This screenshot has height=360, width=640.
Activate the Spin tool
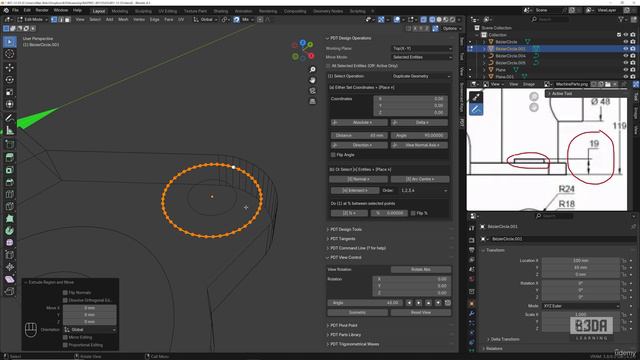(x=9, y=231)
